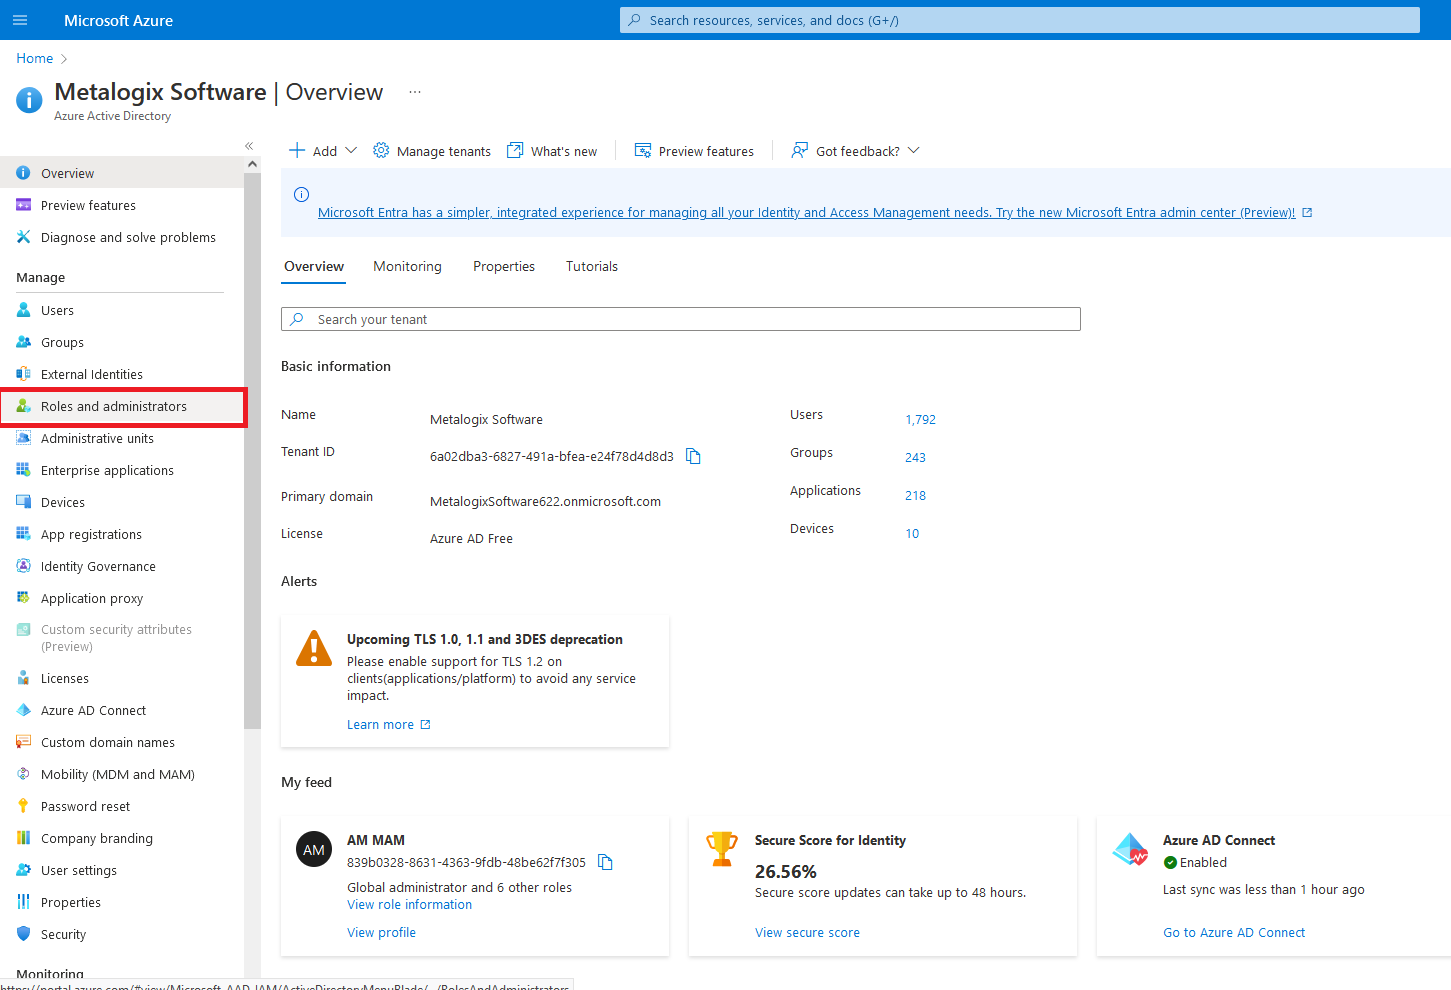Click the Manage tenants gear icon
The image size is (1451, 990).
tap(381, 151)
